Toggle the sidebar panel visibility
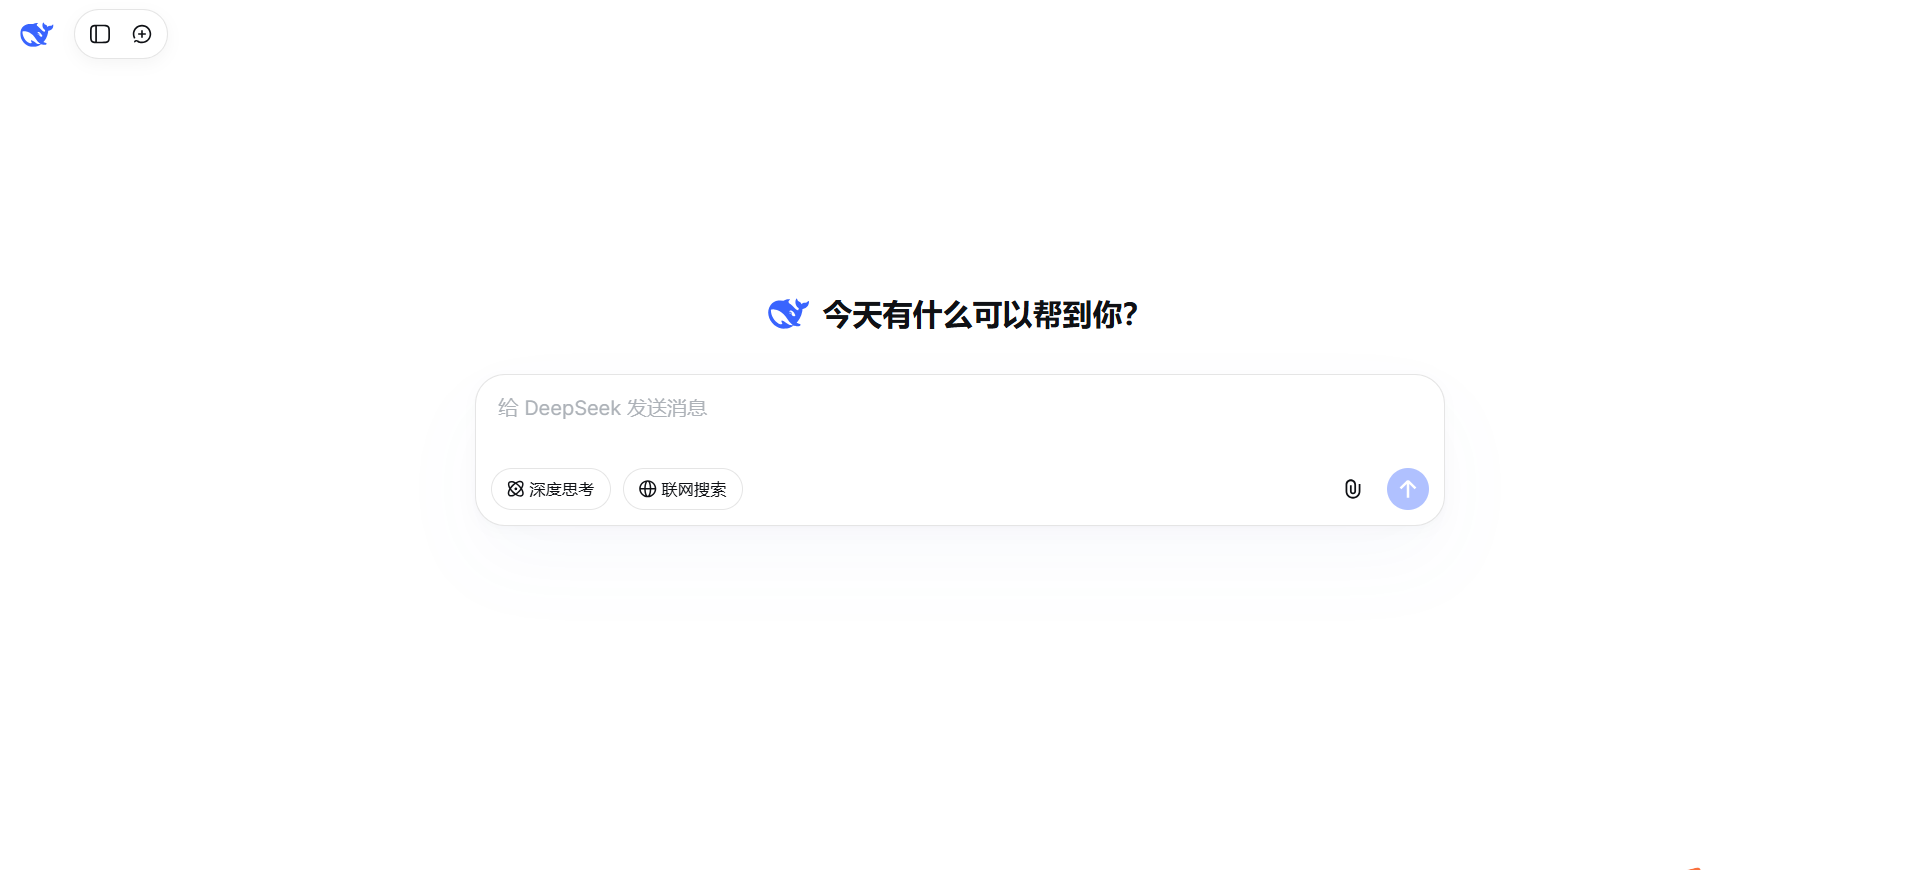This screenshot has height=870, width=1920. [x=100, y=34]
